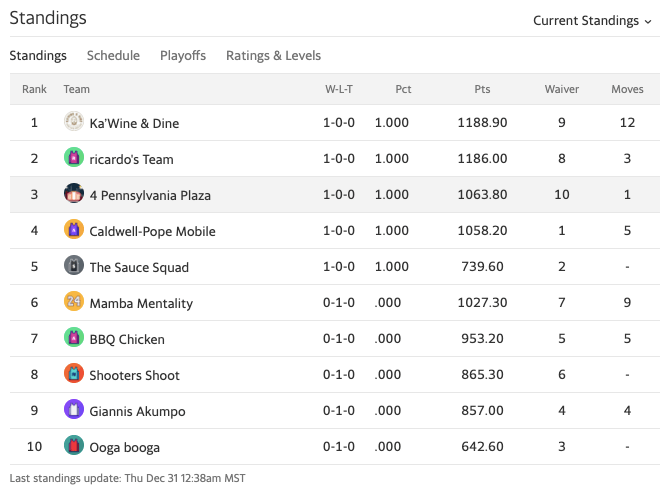
Task: Open Giannis Akumpo team link
Action: click(137, 411)
